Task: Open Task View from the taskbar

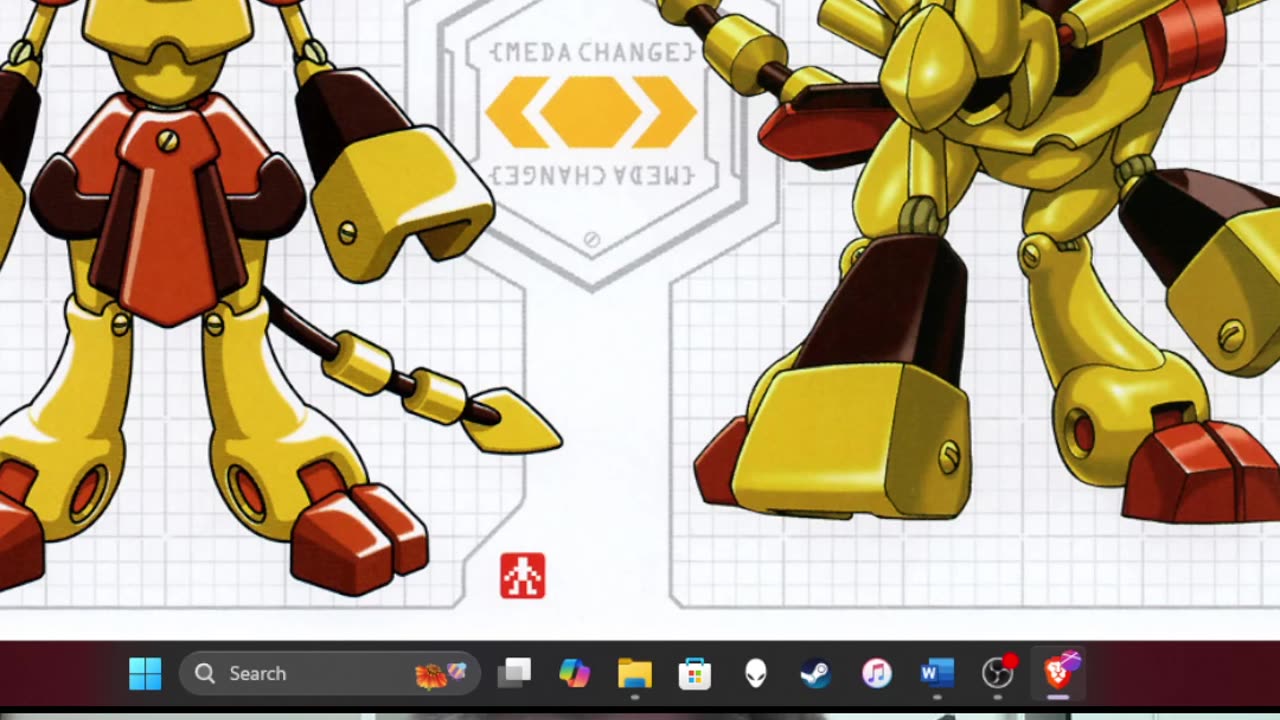Action: (515, 674)
